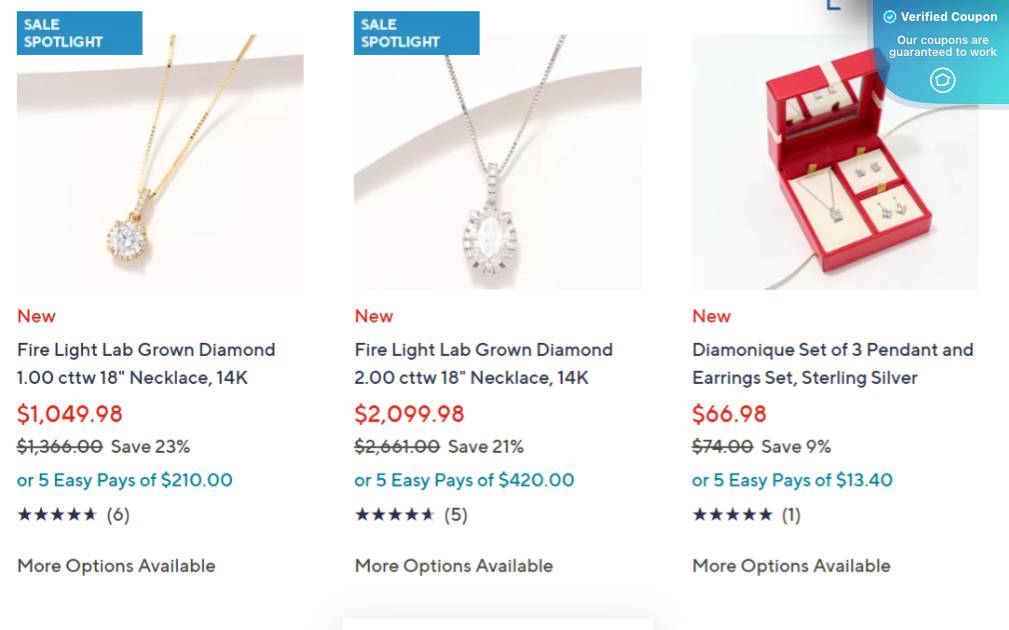The height and width of the screenshot is (630, 1009).
Task: Click the star rating for the Diamonique set
Action: point(732,514)
